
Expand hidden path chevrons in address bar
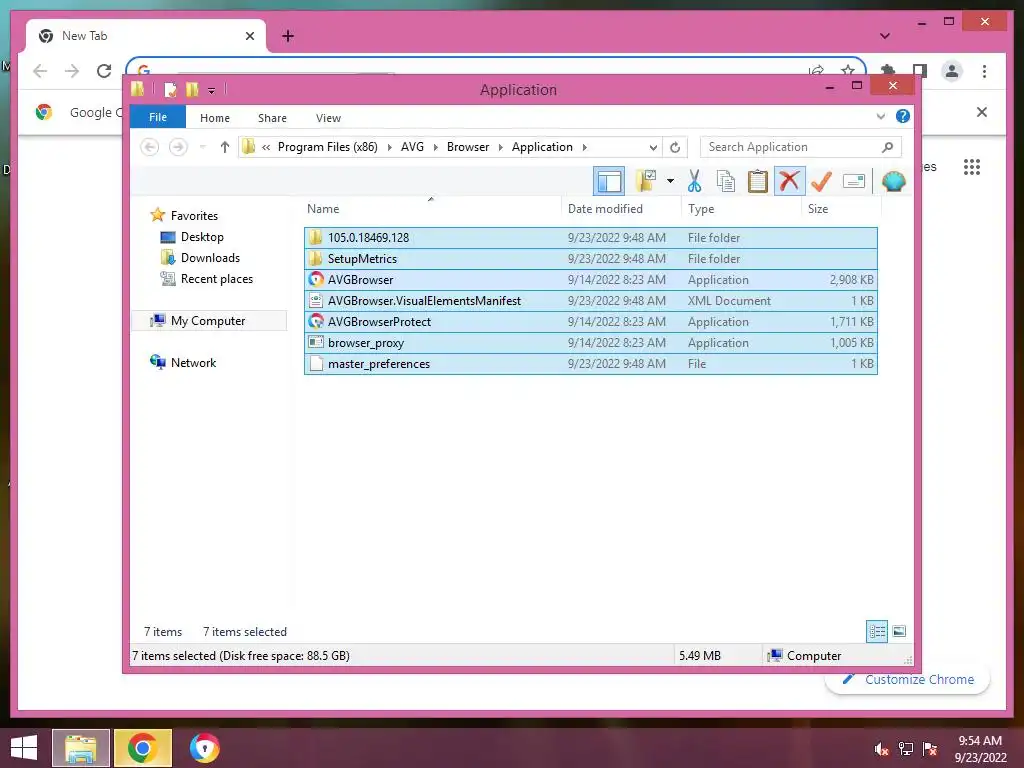(x=266, y=147)
